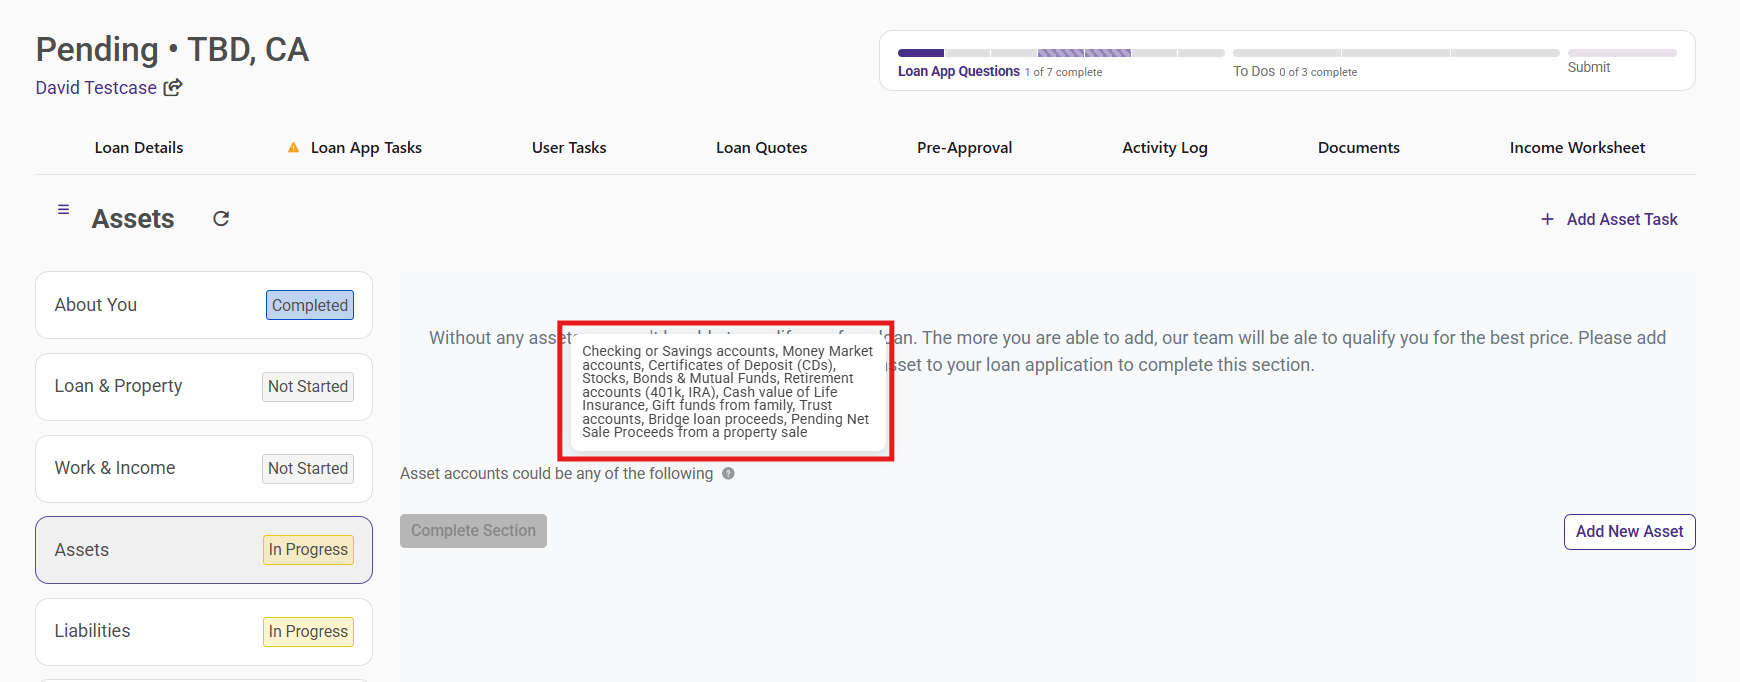Open the Documents tab
This screenshot has width=1740, height=682.
[1358, 148]
